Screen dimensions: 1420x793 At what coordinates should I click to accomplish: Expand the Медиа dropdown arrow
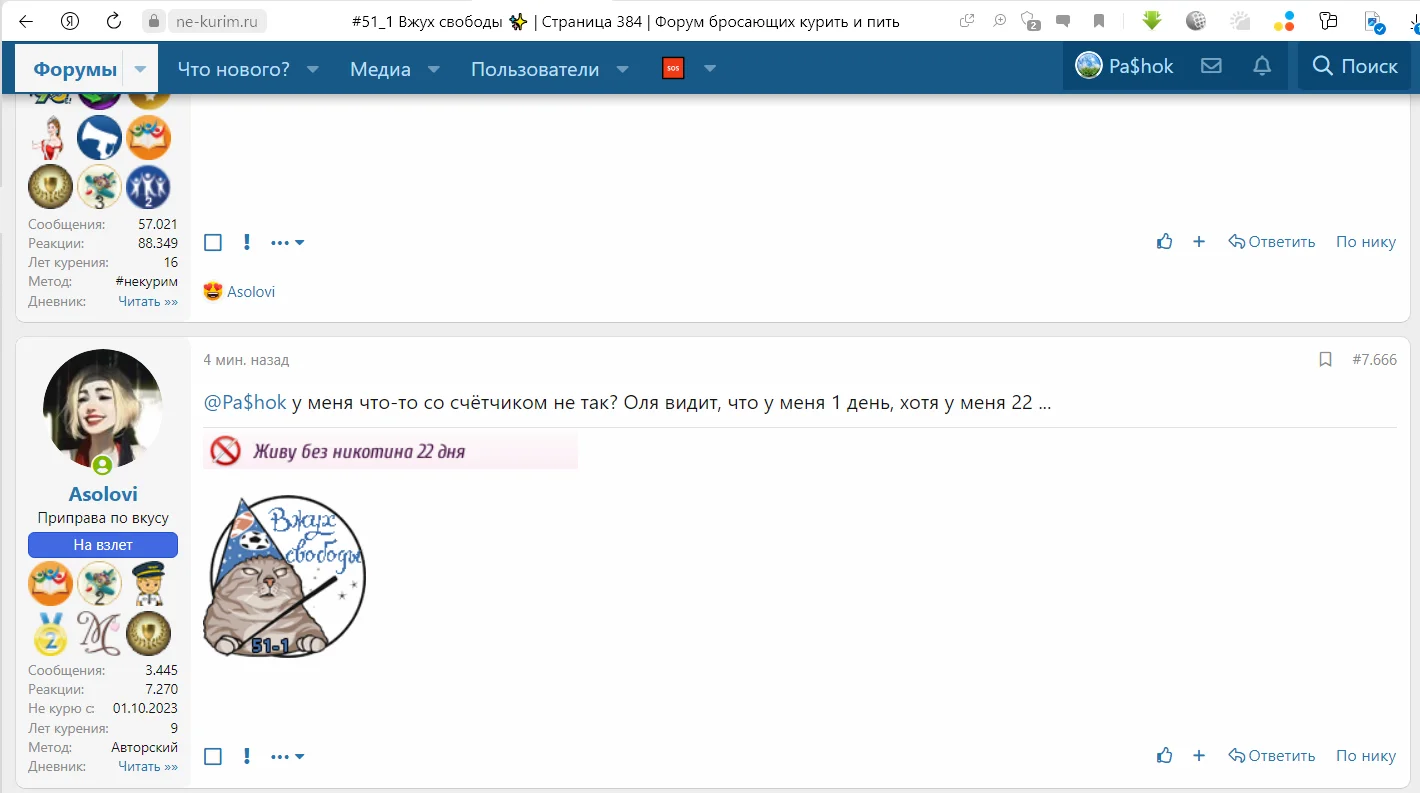pyautogui.click(x=434, y=69)
